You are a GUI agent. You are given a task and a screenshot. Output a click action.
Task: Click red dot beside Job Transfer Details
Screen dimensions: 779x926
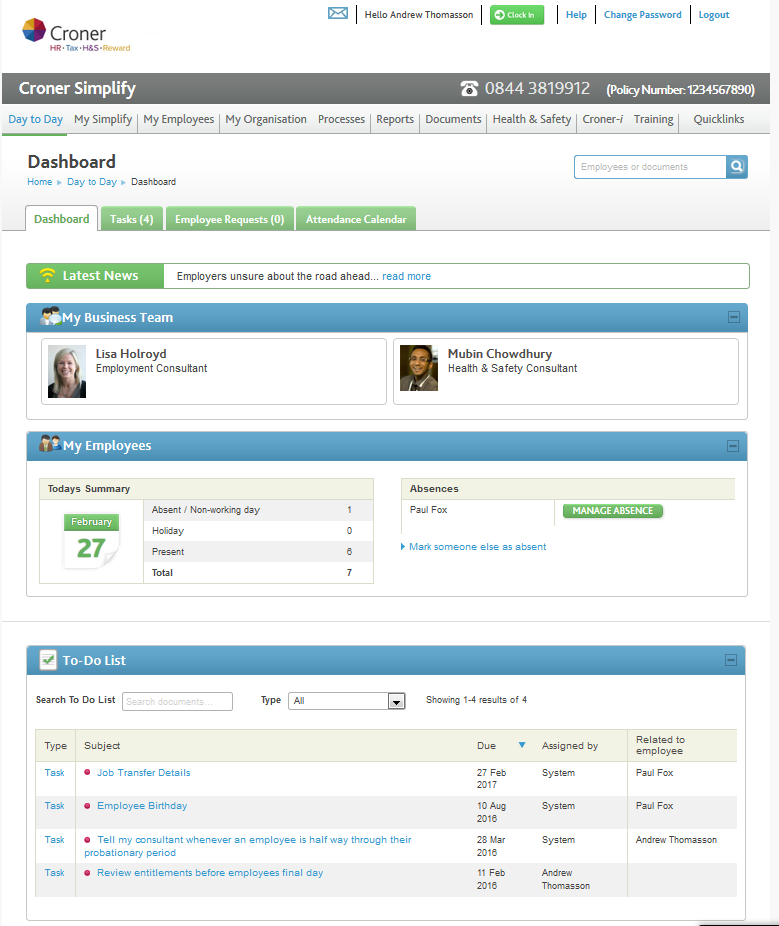coord(87,772)
